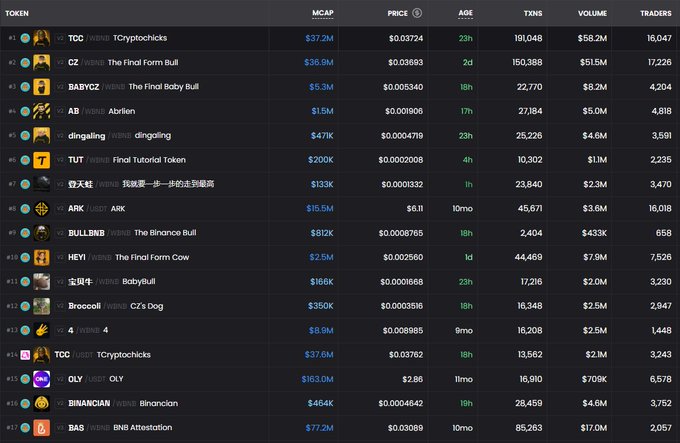Click $17.0M volume for BAS
Image resolution: width=680 pixels, height=443 pixels.
click(x=594, y=428)
